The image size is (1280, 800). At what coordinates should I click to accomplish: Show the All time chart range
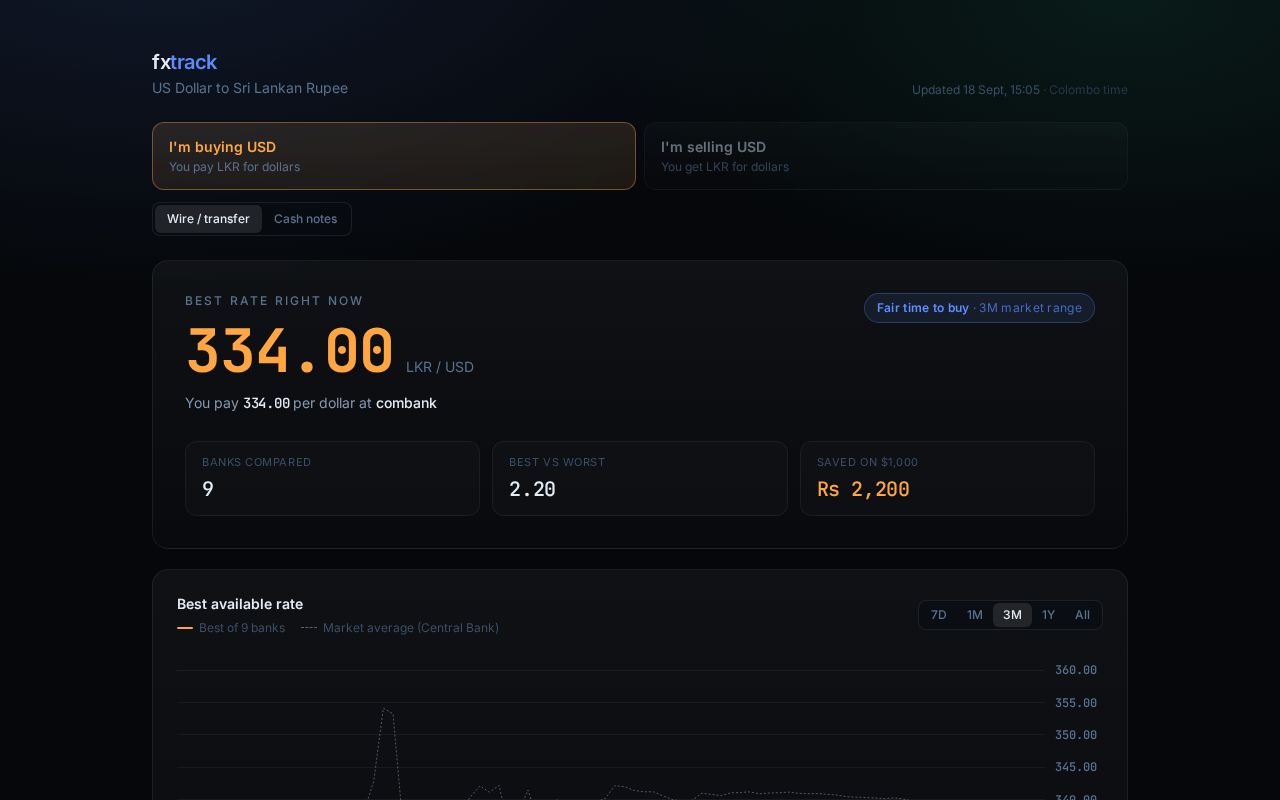[x=1082, y=615]
